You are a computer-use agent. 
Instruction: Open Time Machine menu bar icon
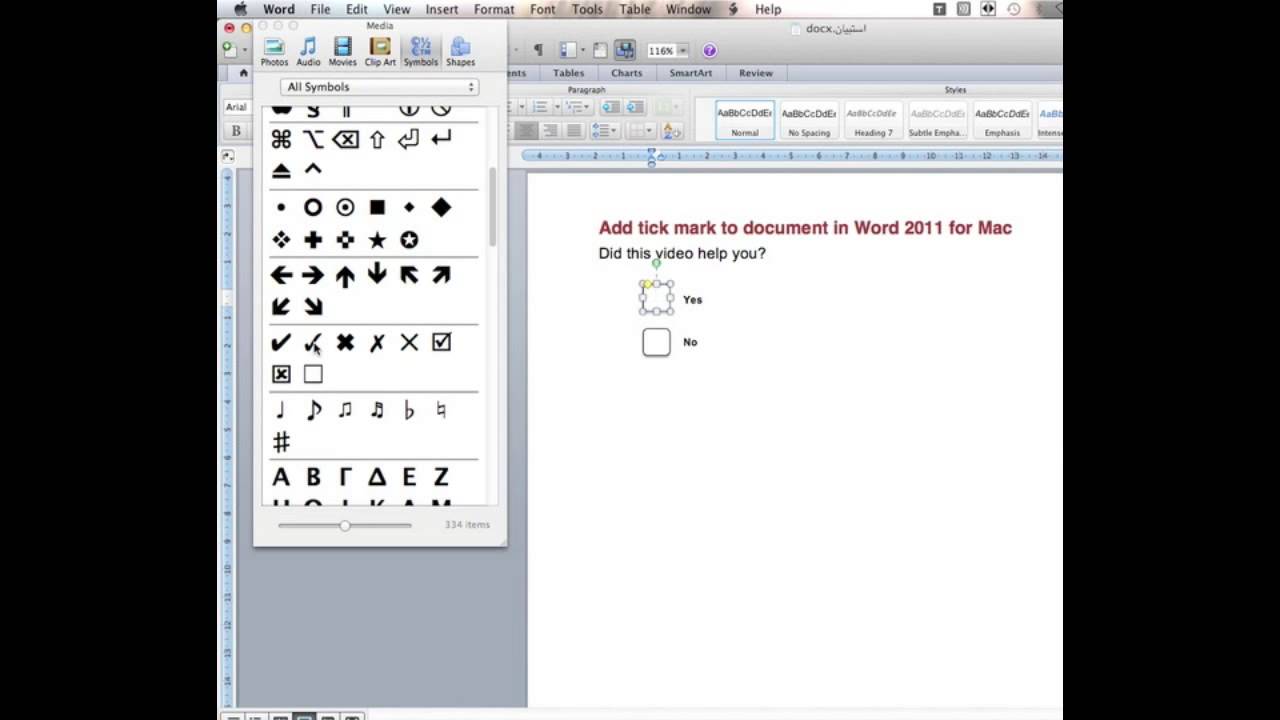coord(1014,9)
